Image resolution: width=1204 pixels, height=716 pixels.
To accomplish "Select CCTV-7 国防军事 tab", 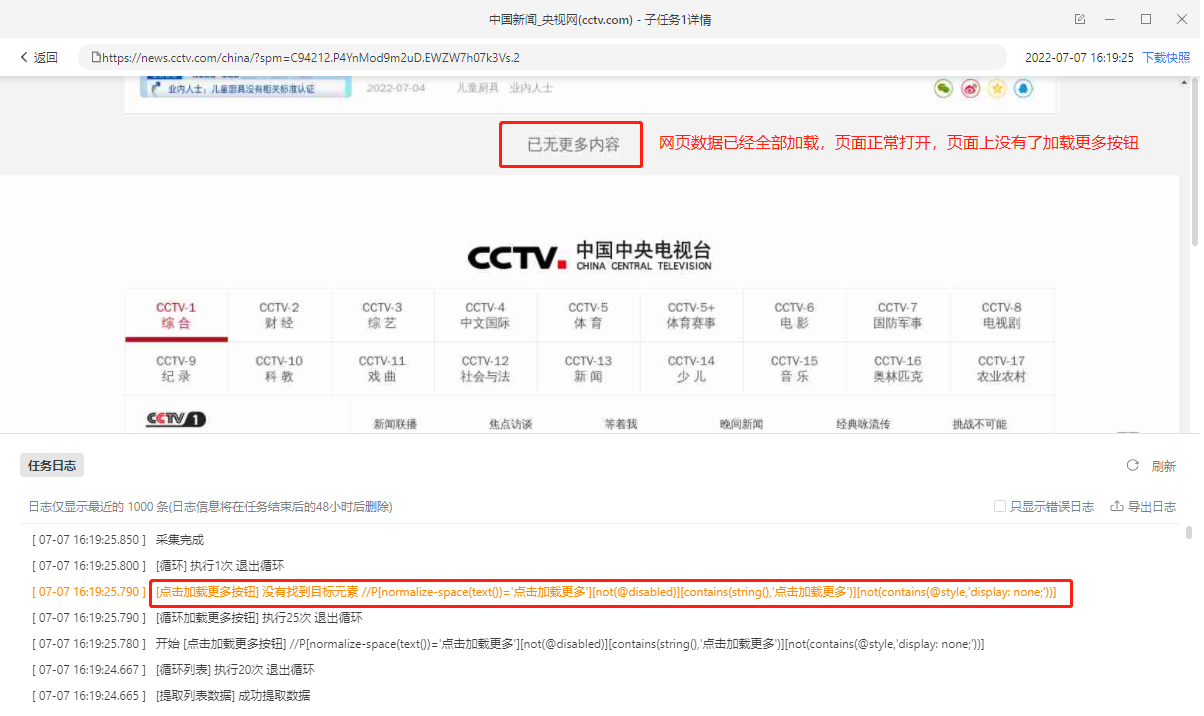I will (x=897, y=315).
